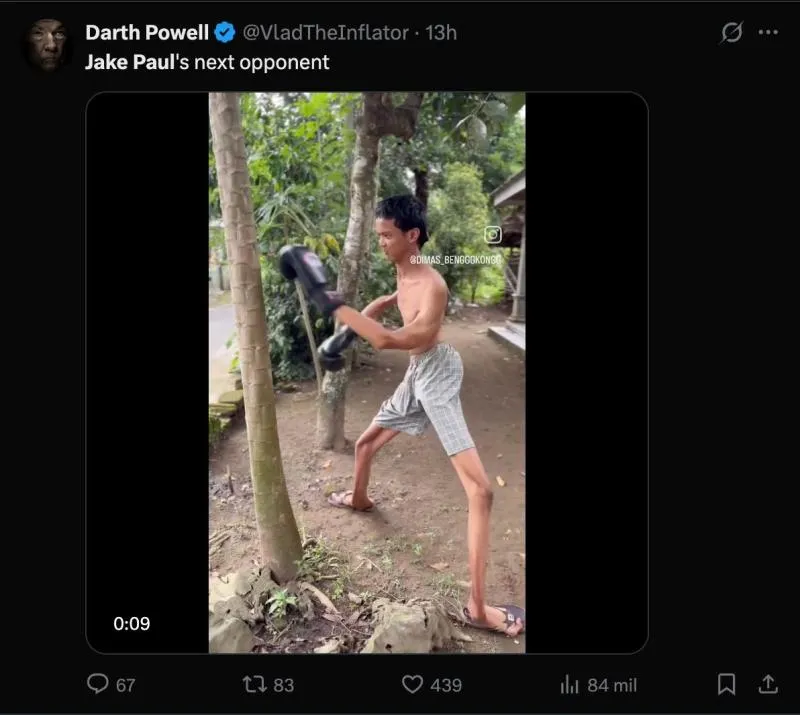Screen dimensions: 800x715
Task: Like the tweet with the heart icon
Action: [x=412, y=684]
